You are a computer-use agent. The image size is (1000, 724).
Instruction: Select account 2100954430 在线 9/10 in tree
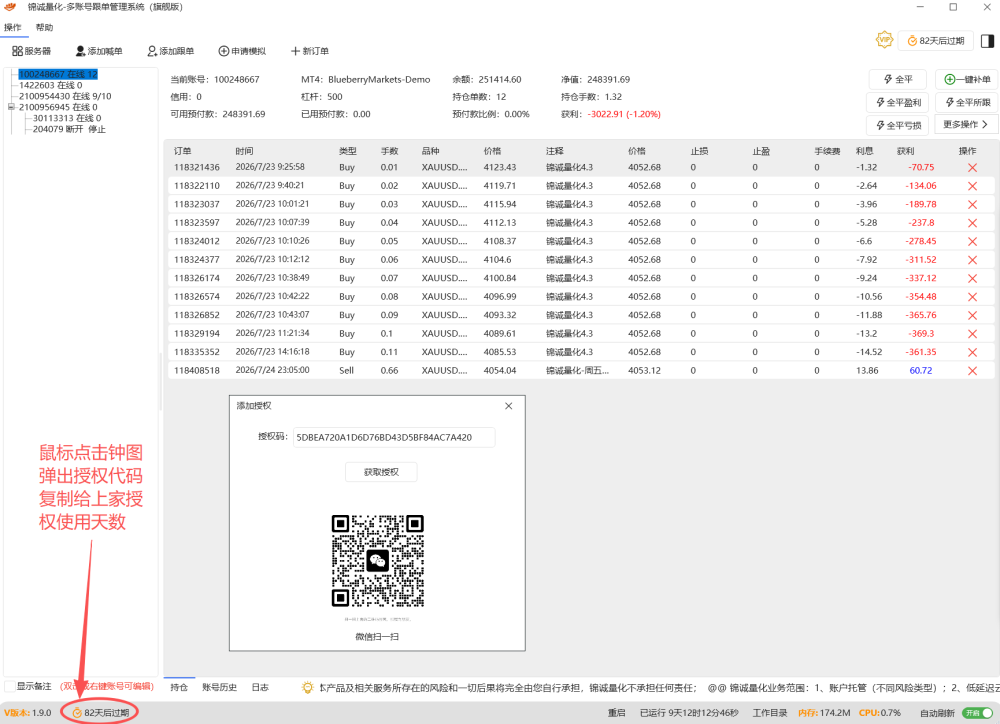tap(65, 96)
